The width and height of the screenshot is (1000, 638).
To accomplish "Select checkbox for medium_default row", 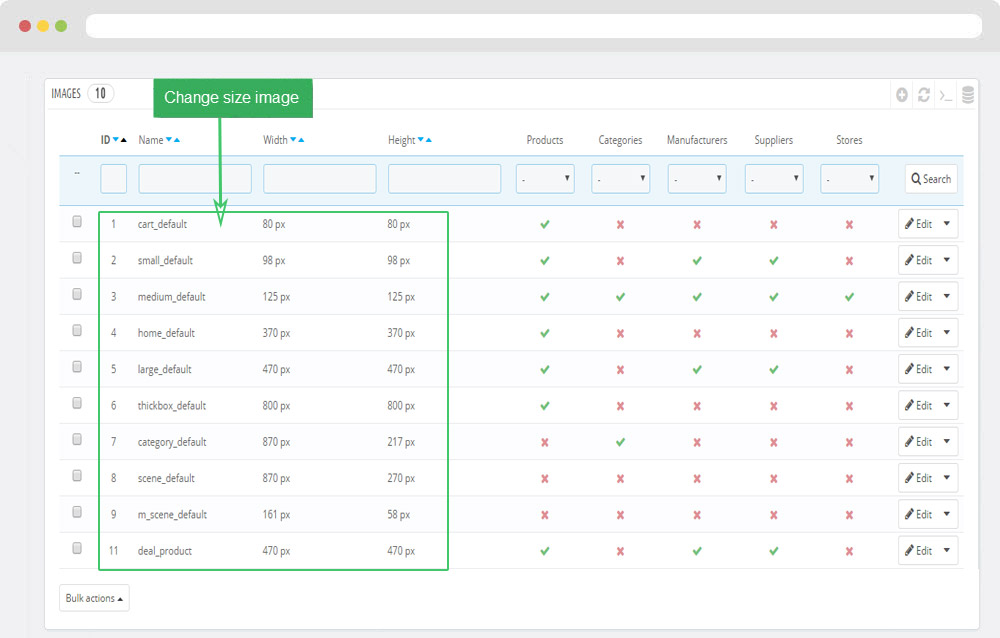I will click(77, 294).
